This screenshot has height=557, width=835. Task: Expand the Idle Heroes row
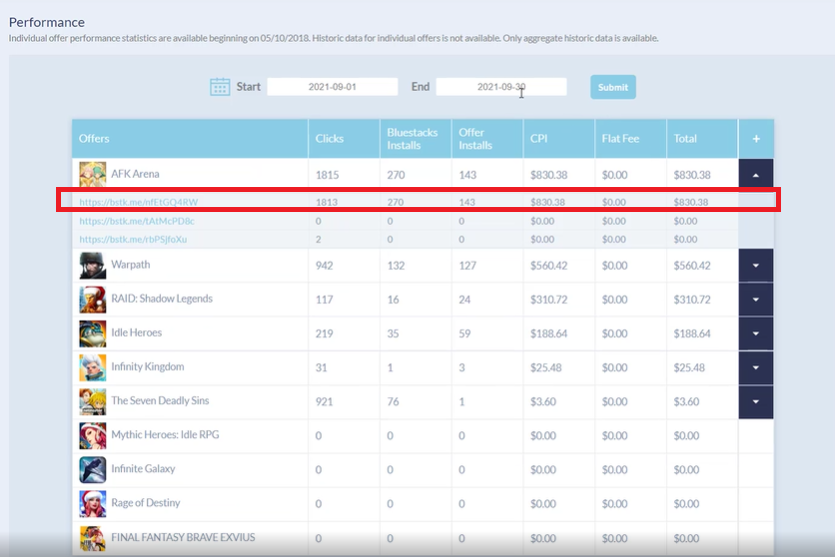(756, 333)
